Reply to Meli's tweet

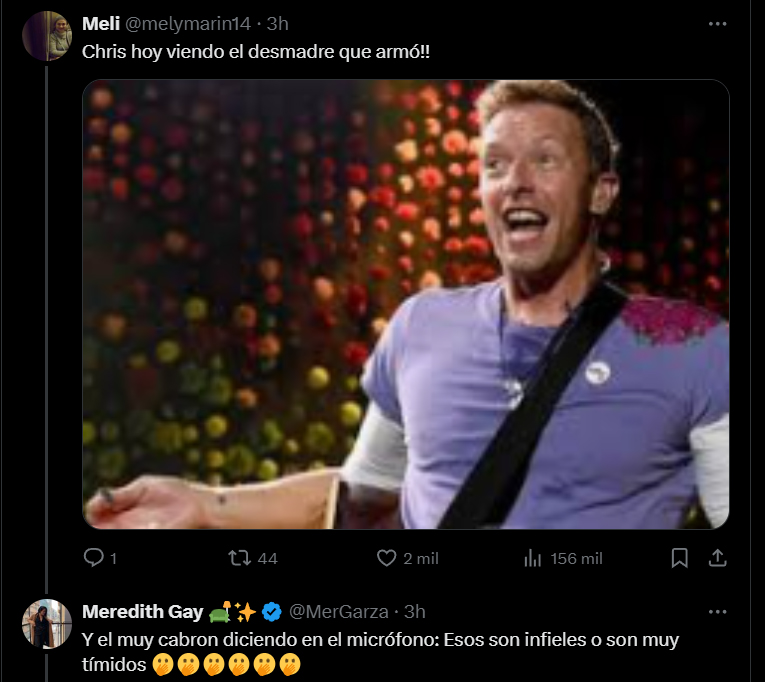94,558
